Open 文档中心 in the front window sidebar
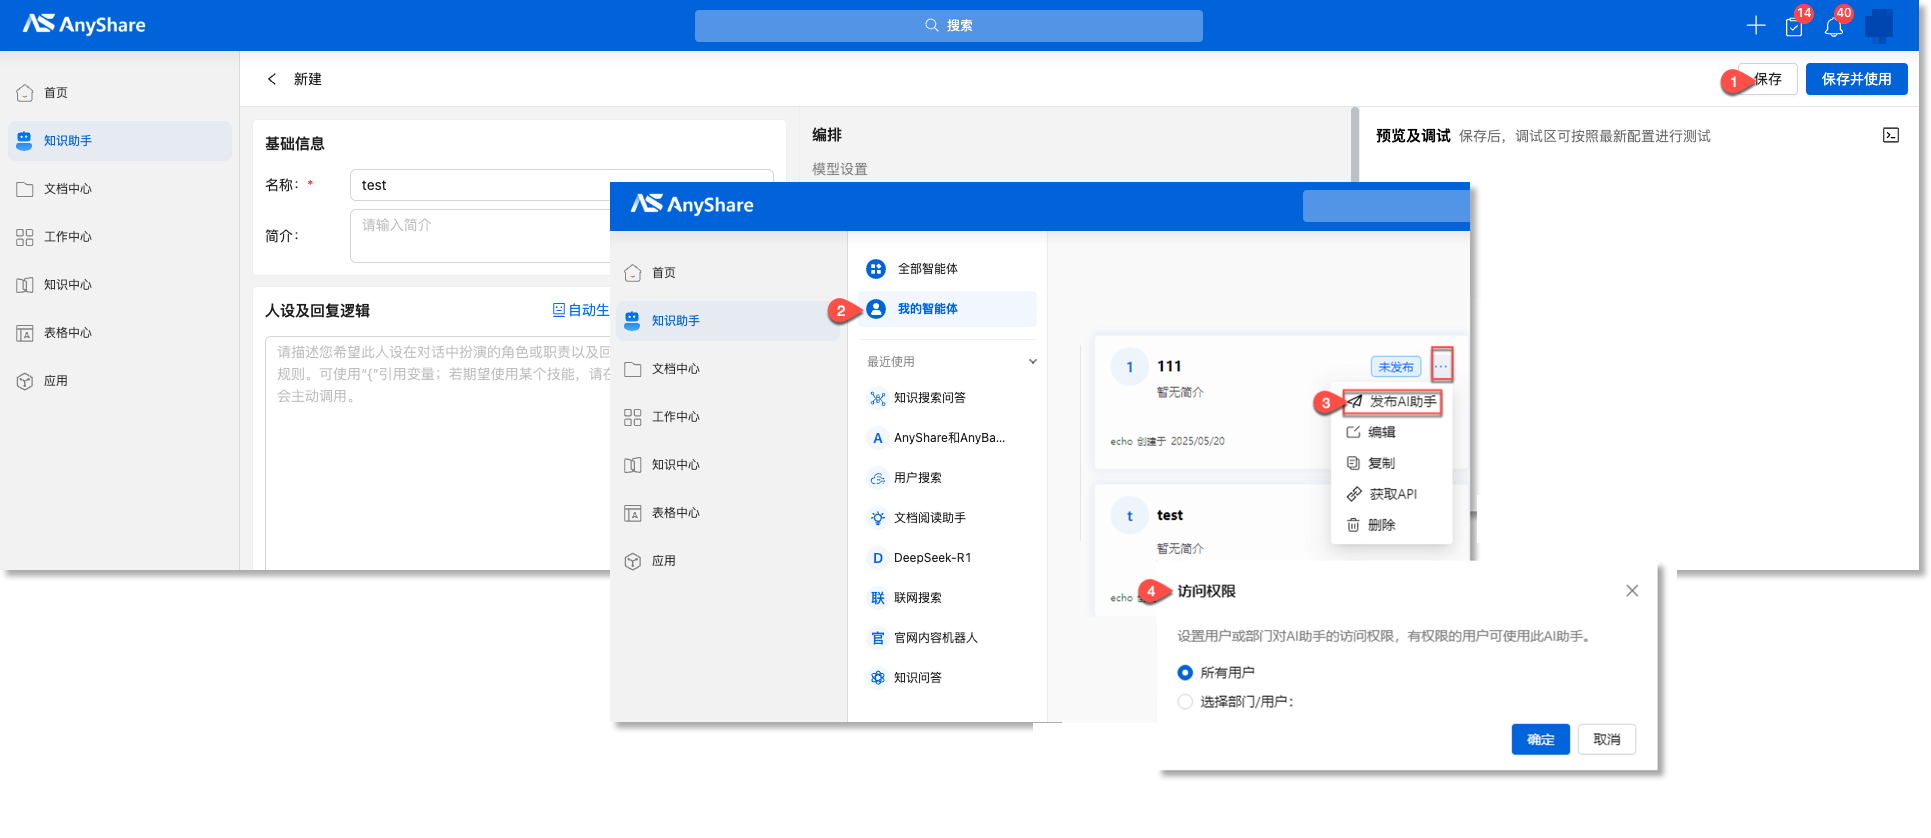1931x838 pixels. point(728,369)
